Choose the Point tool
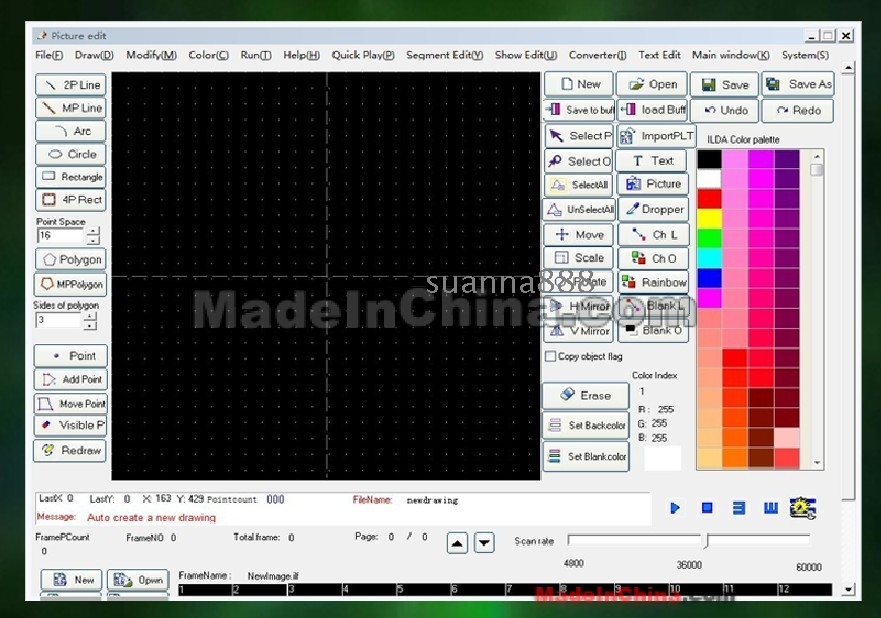 point(71,356)
